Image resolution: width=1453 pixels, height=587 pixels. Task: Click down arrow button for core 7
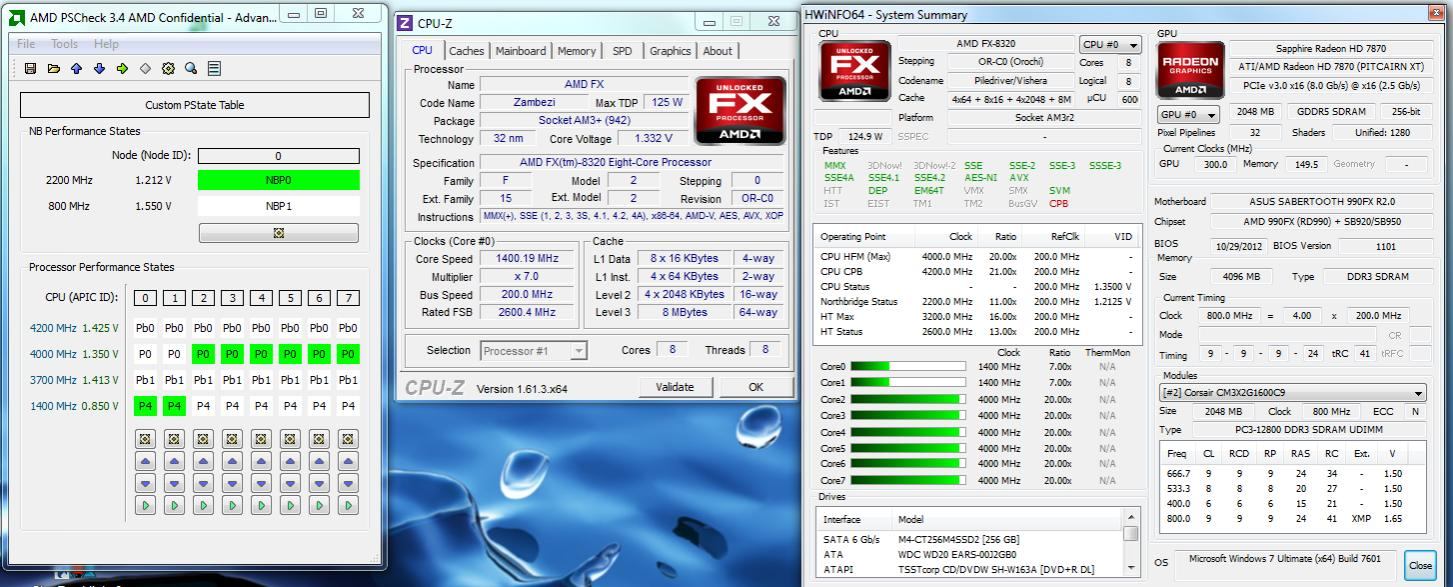[348, 483]
